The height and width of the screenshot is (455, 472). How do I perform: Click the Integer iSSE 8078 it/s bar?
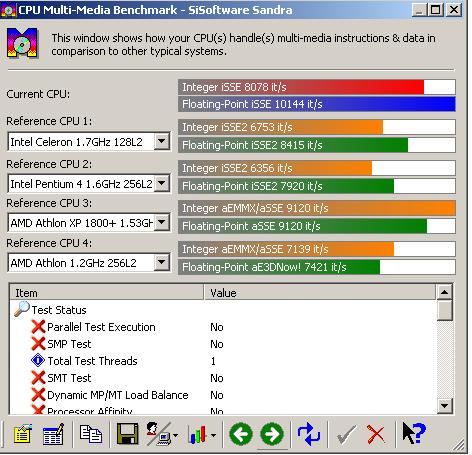[317, 87]
